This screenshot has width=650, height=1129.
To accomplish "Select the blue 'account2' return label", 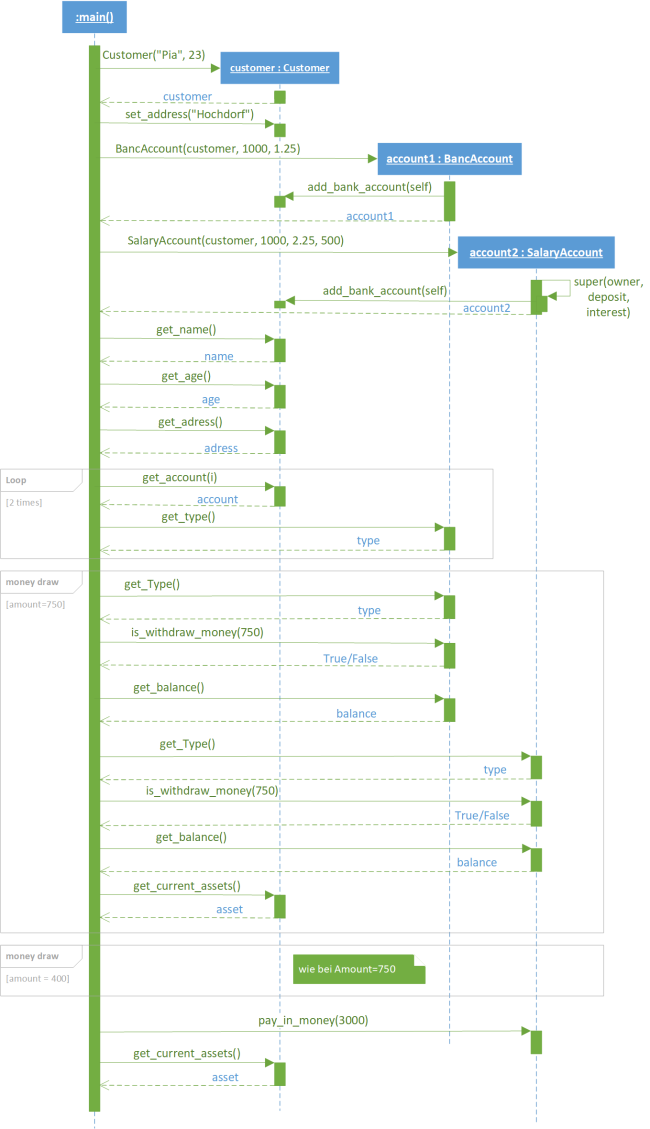I will point(487,308).
